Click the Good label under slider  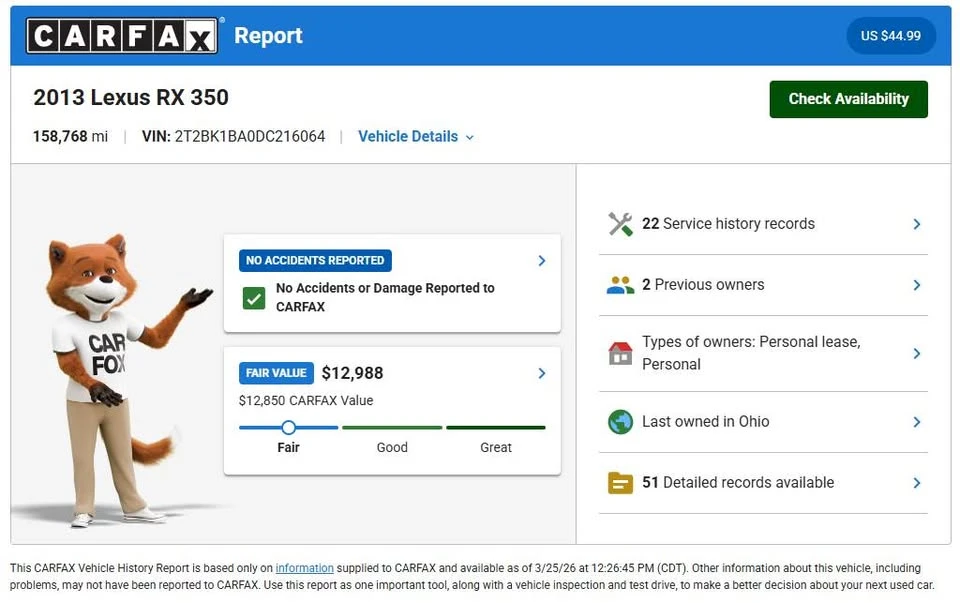(x=392, y=448)
